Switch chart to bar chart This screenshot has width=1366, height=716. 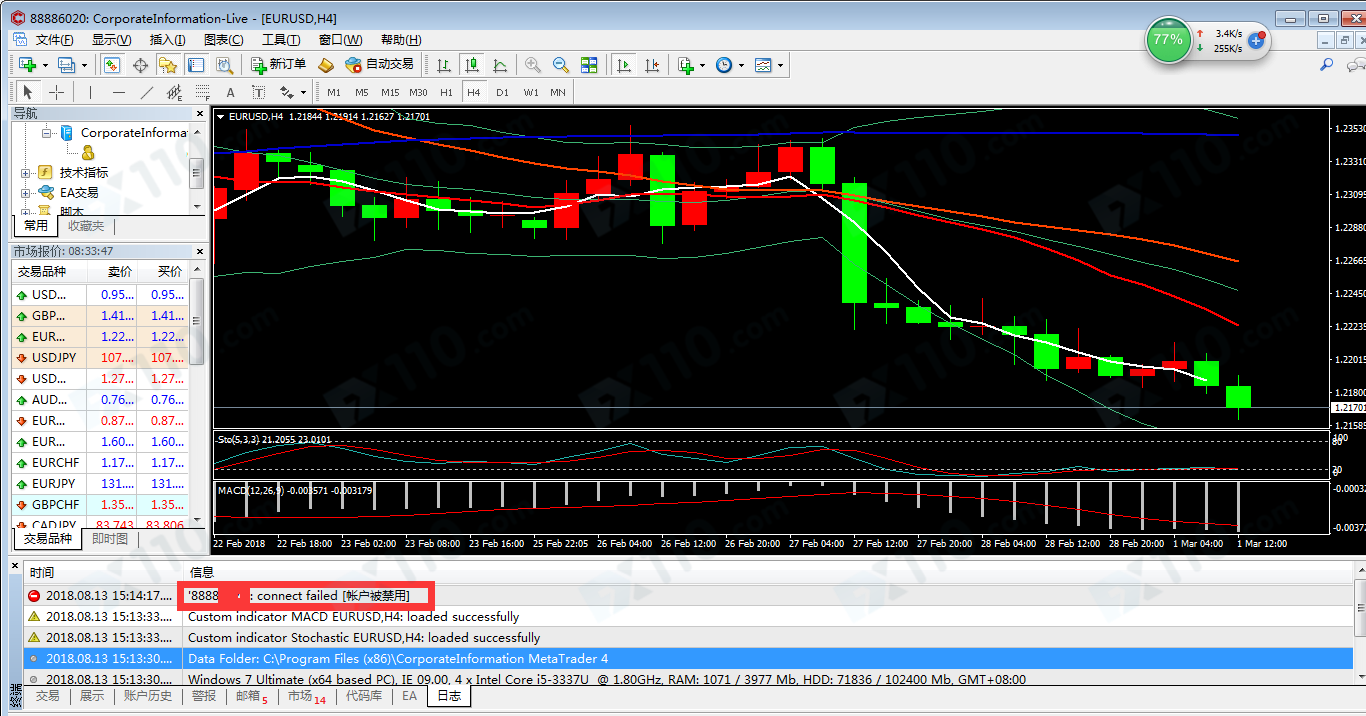click(x=444, y=64)
